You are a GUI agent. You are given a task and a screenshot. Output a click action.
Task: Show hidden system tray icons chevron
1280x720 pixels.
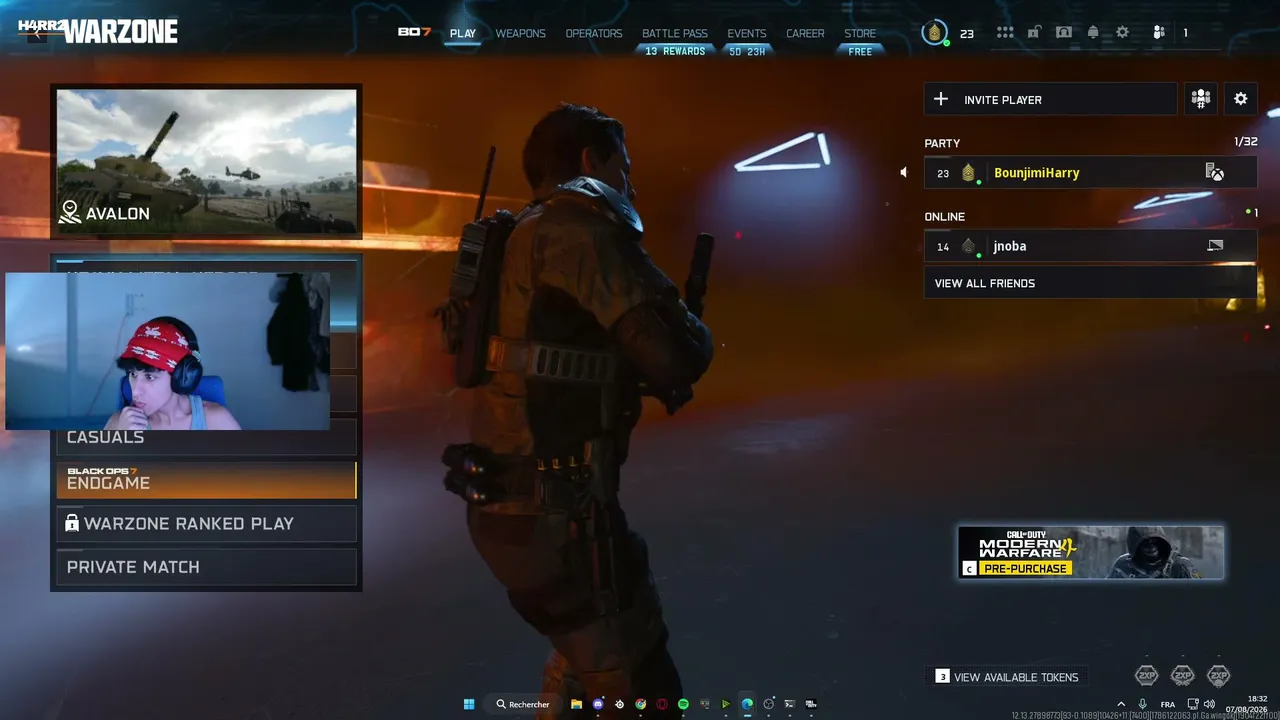(1121, 704)
